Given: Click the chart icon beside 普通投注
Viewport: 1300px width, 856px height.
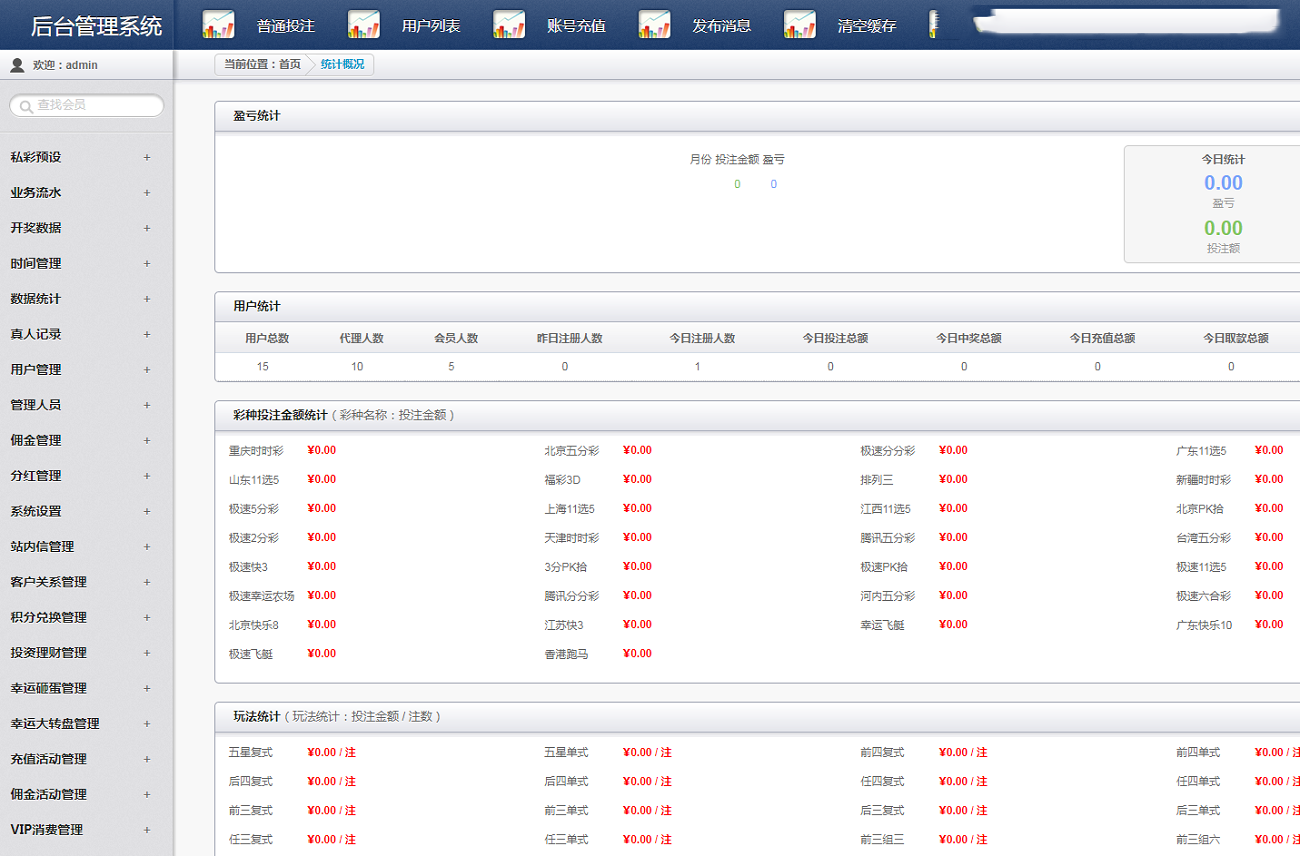Looking at the screenshot, I should (218, 25).
